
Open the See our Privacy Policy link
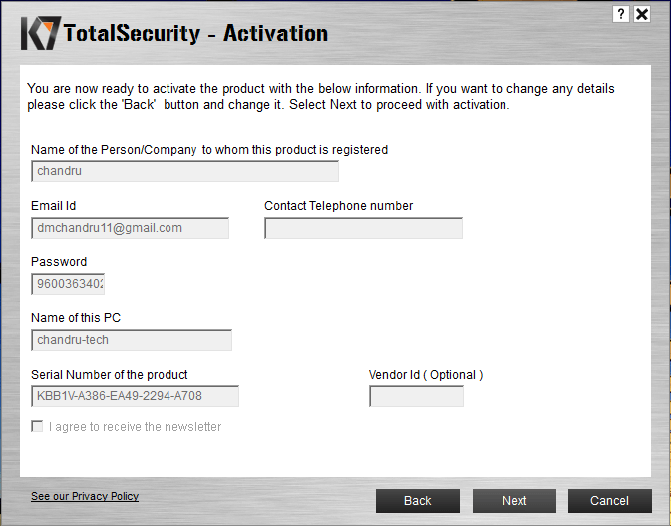click(85, 496)
